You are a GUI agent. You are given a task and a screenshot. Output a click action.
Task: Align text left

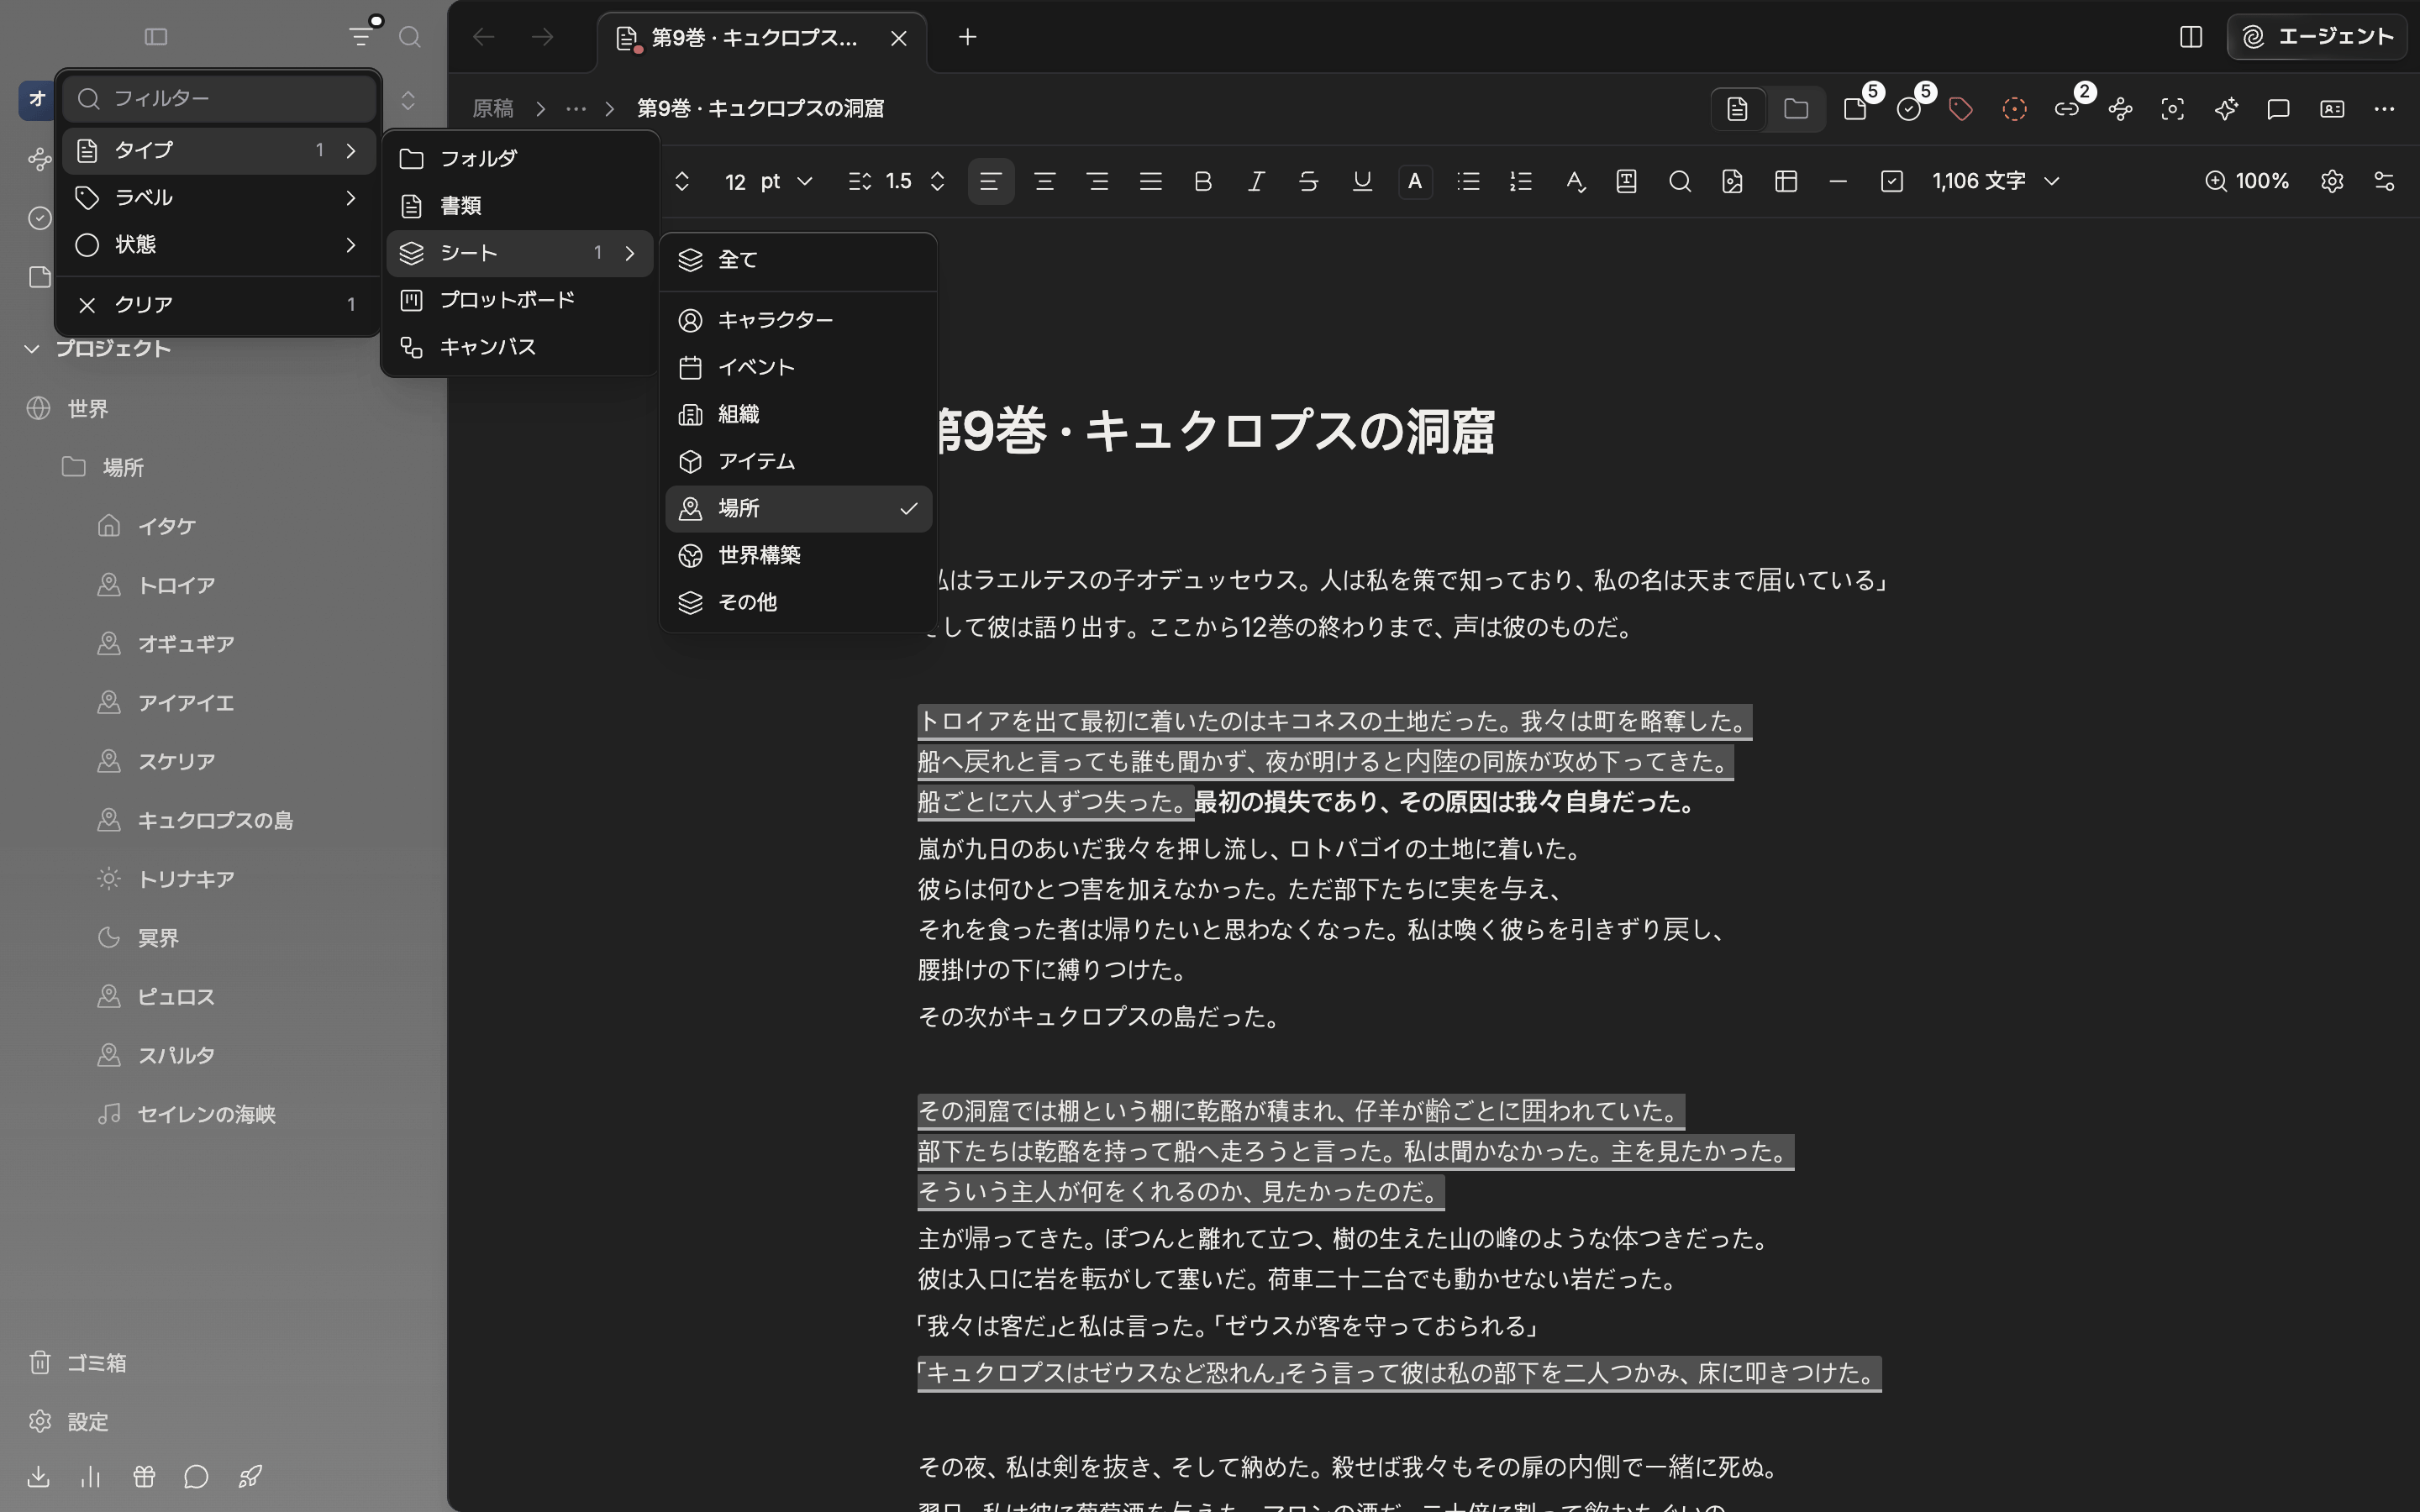991,181
